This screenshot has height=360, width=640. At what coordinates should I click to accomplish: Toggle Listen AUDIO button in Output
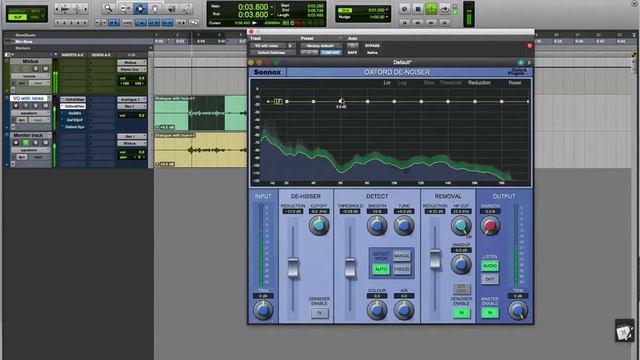pyautogui.click(x=490, y=266)
